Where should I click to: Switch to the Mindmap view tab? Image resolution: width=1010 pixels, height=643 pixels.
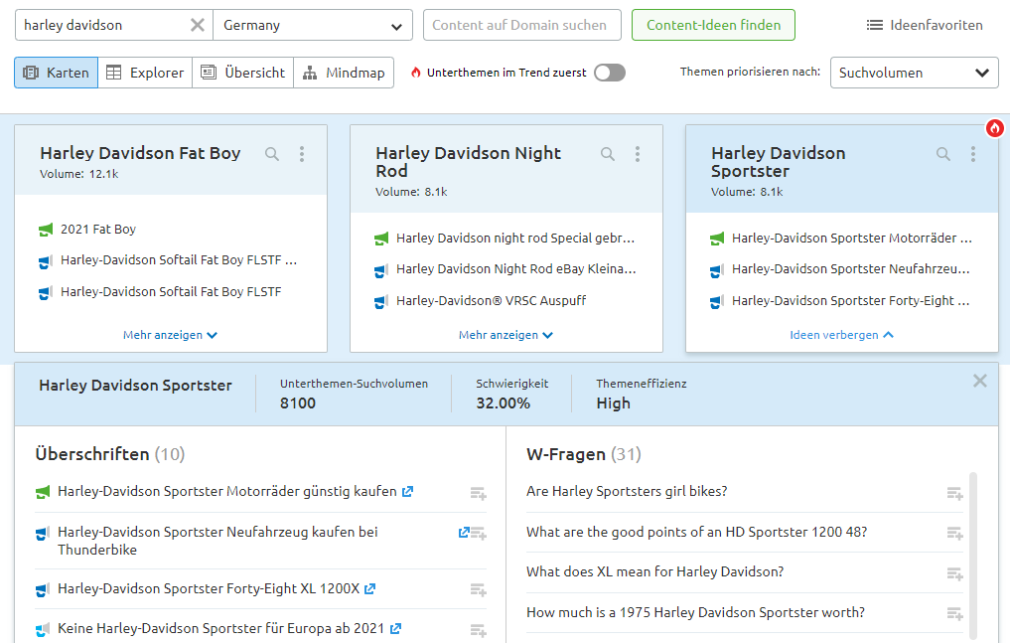[343, 73]
